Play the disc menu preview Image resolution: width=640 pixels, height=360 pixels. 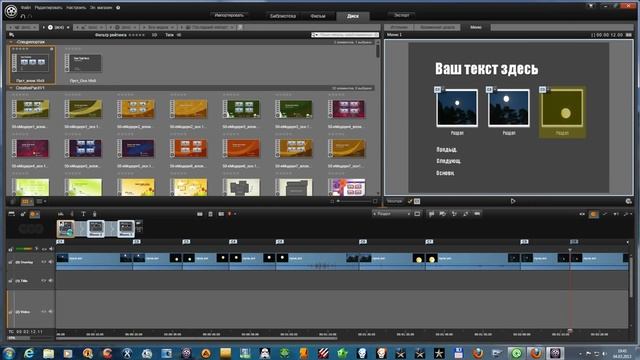click(x=513, y=201)
